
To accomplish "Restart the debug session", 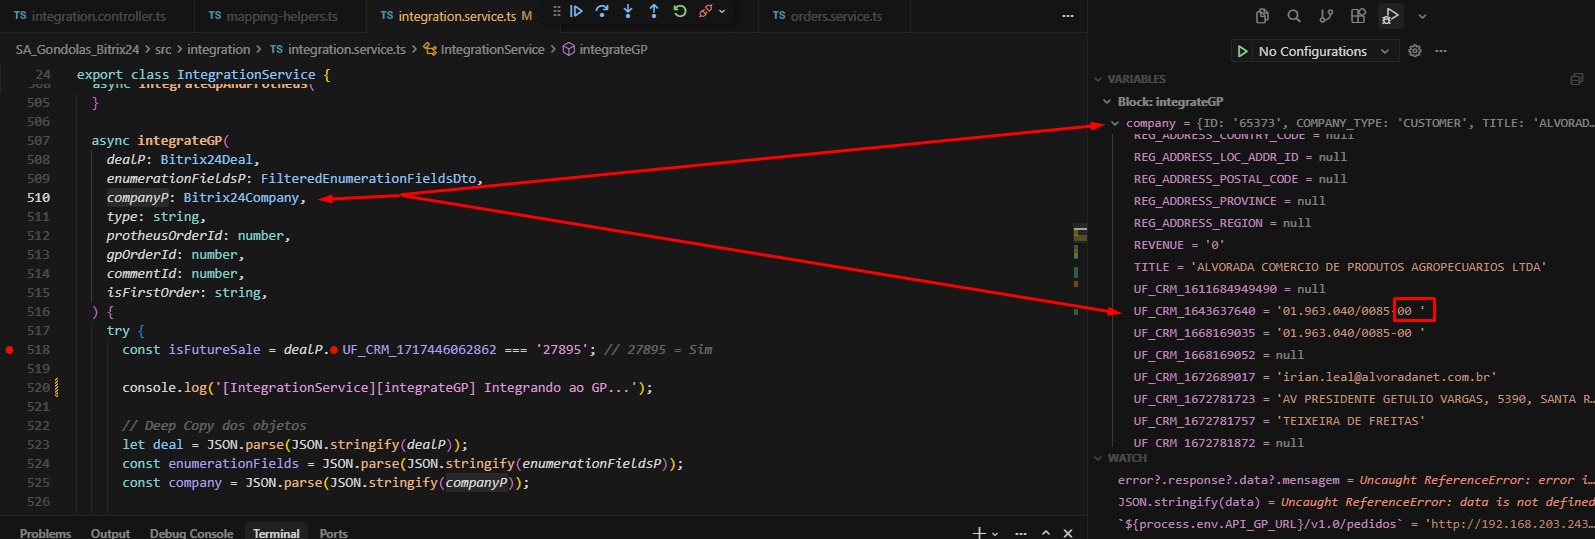I will tap(680, 11).
